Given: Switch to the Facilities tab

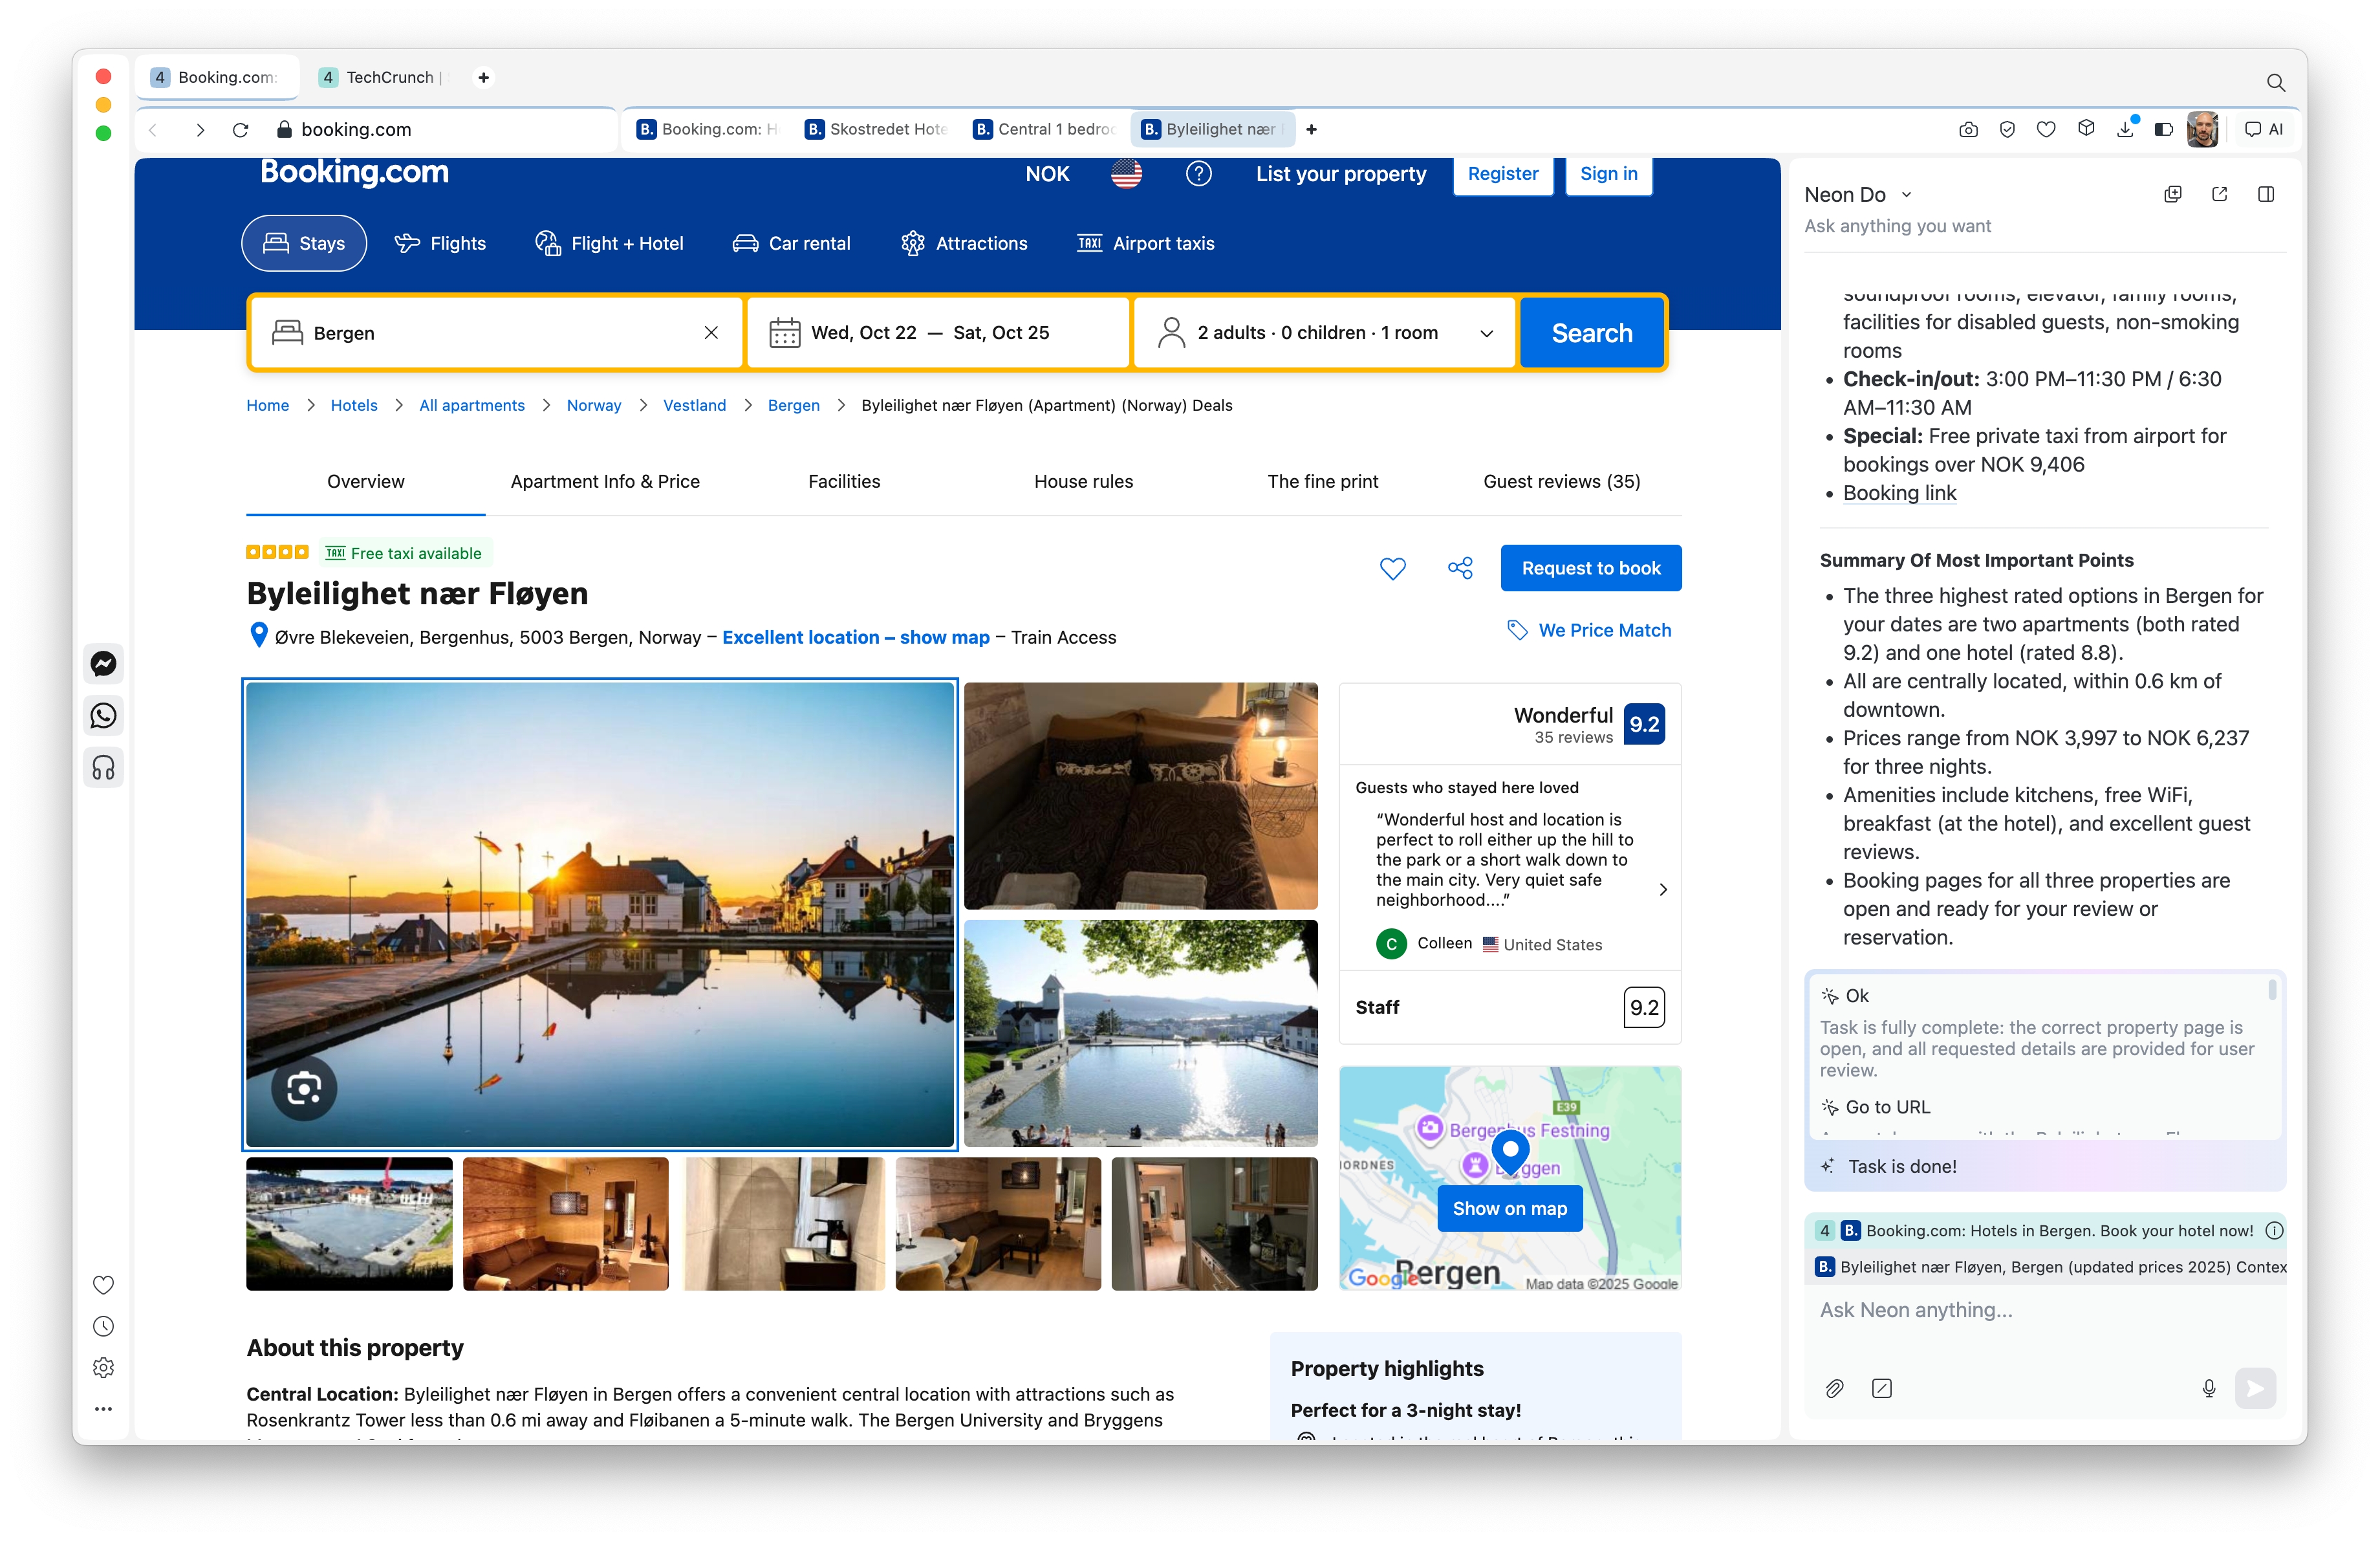Looking at the screenshot, I should coord(843,481).
